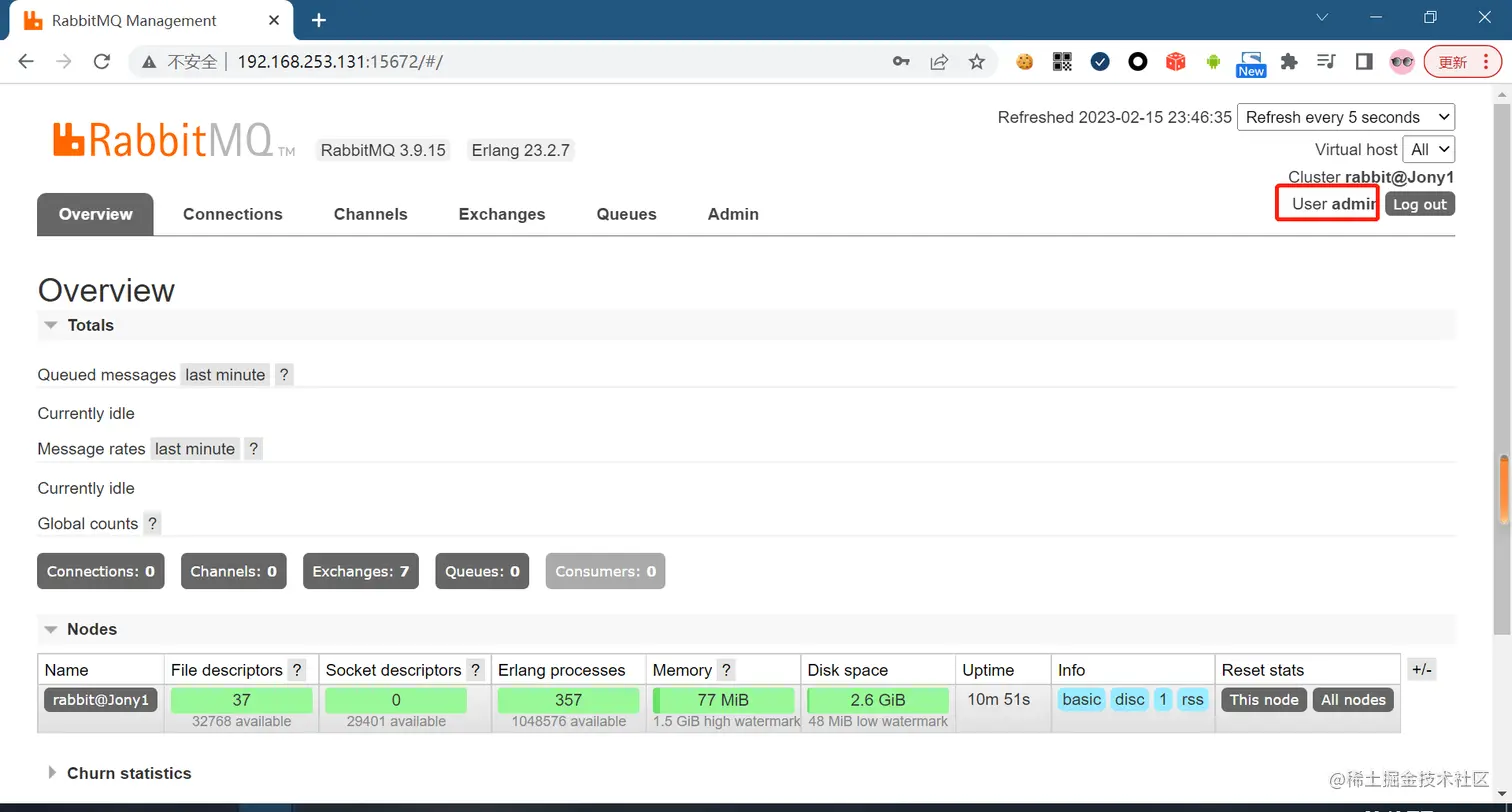Click the basic info tag
This screenshot has width=1512, height=812.
[x=1082, y=700]
